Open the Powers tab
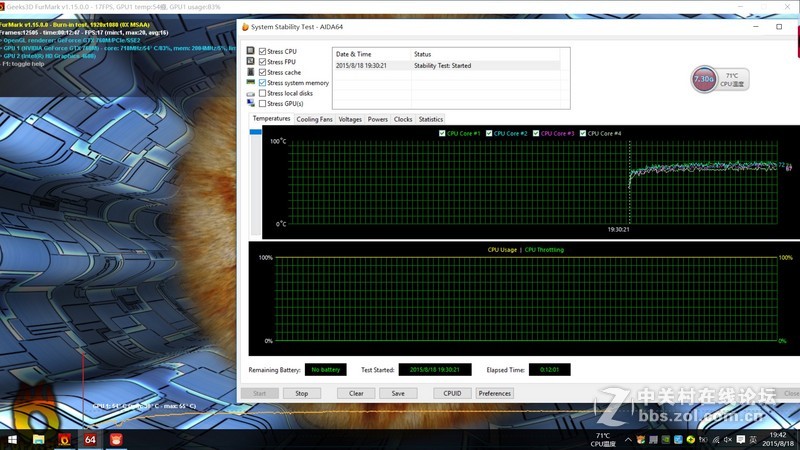The image size is (800, 450). (378, 119)
